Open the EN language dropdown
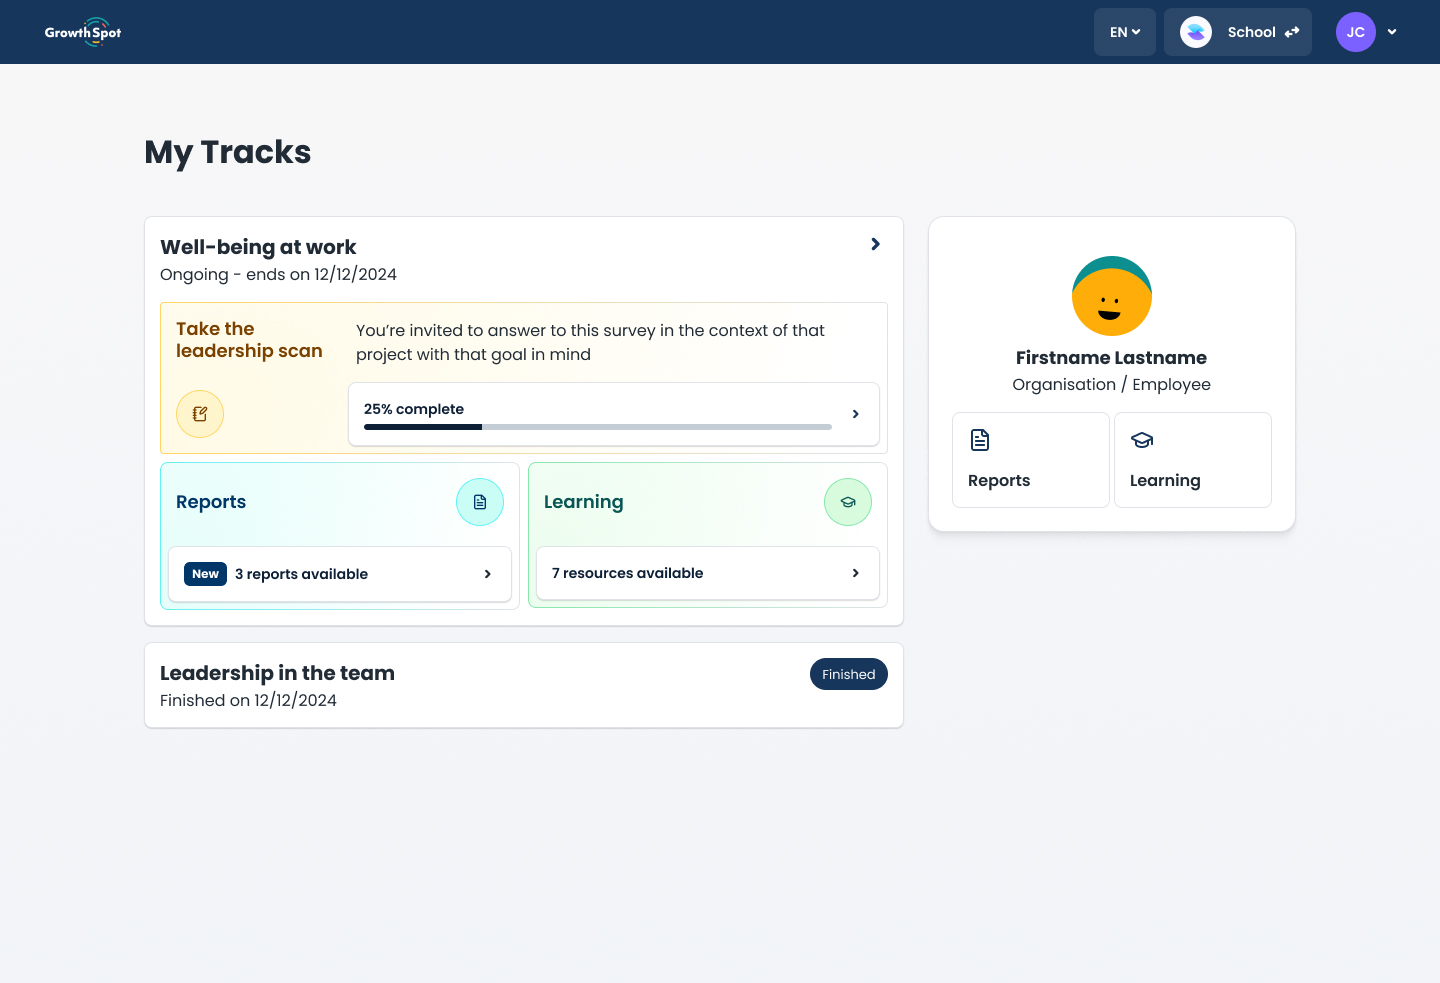1440x983 pixels. coord(1124,31)
